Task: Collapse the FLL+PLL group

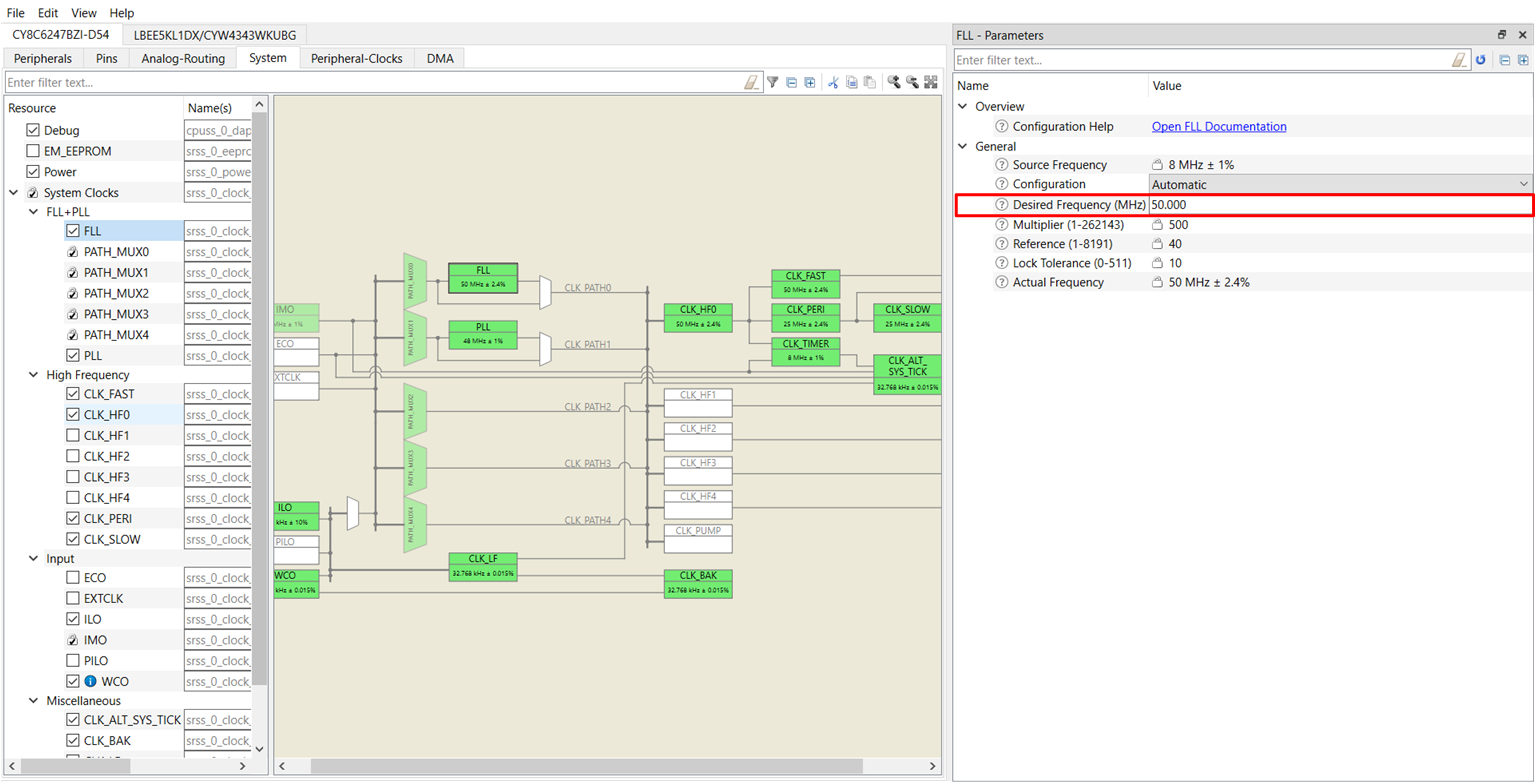Action: (33, 212)
